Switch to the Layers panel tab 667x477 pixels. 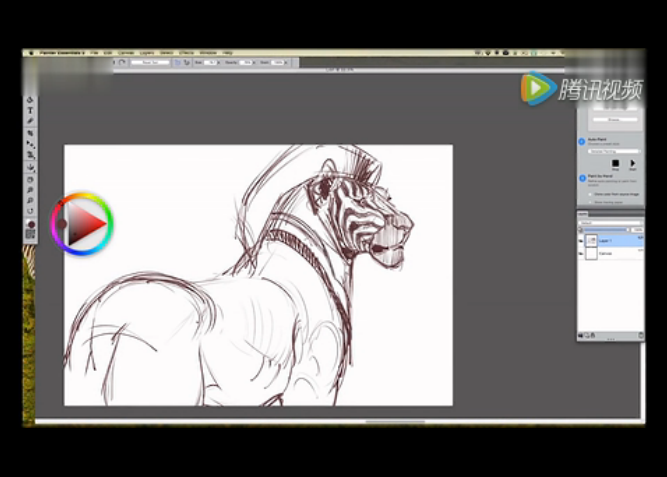582,214
